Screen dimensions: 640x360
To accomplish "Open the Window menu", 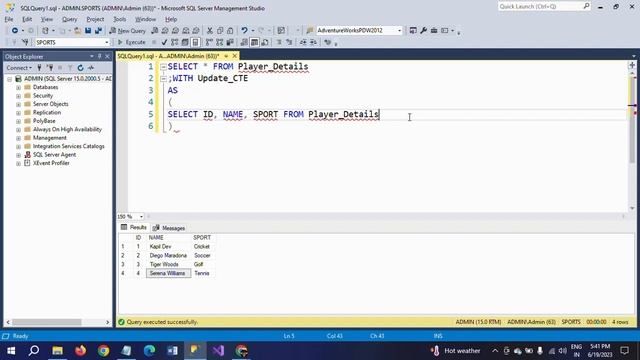I will [x=145, y=19].
